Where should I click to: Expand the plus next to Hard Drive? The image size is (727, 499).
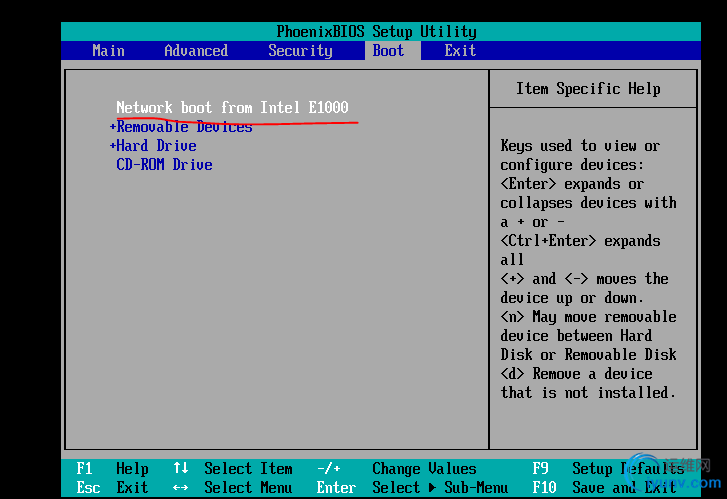[113, 146]
